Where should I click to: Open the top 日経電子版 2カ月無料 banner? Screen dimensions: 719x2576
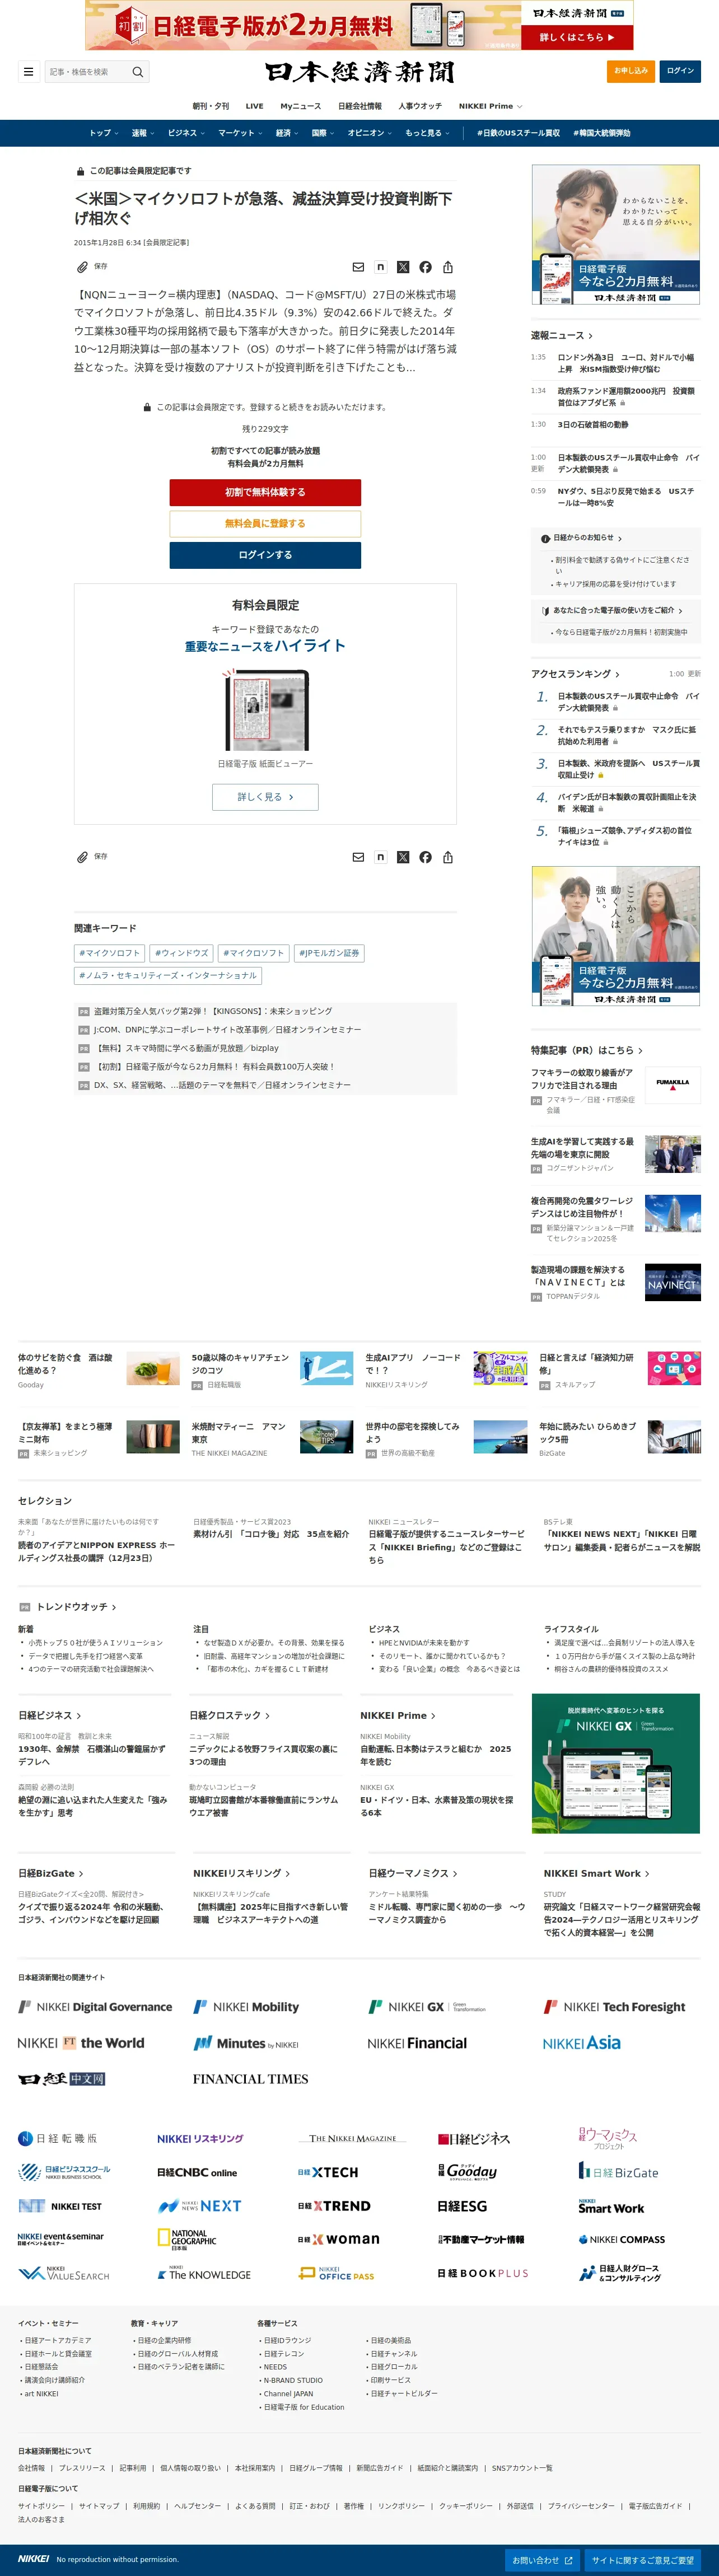[x=359, y=26]
